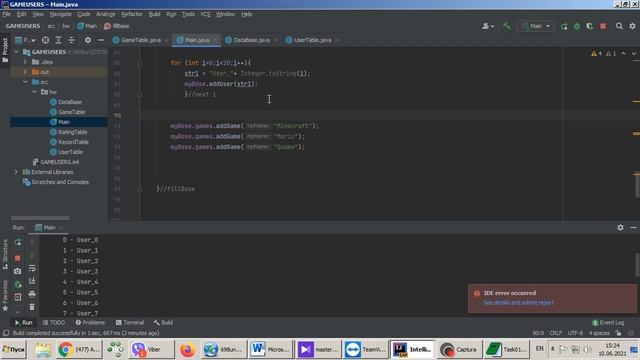Click Print icon in Run console toolbar
Image resolution: width=640 pixels, height=360 pixels.
coord(32,294)
